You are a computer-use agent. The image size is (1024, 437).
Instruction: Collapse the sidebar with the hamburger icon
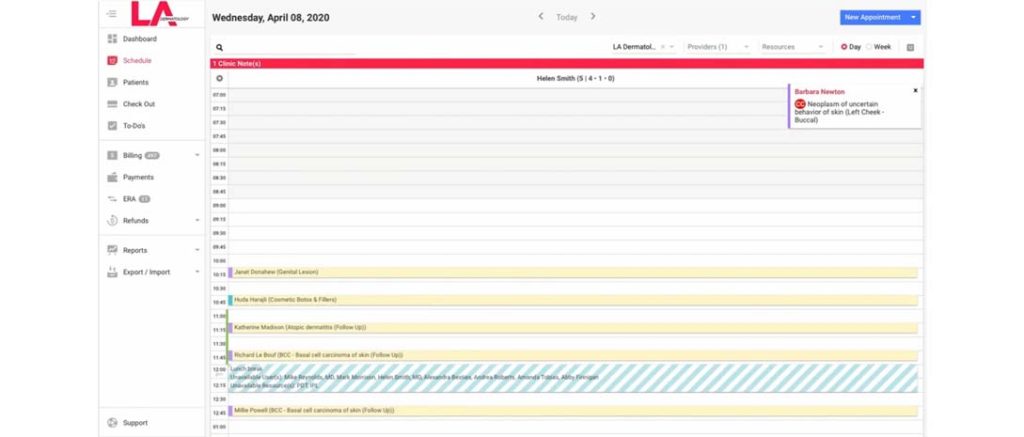[112, 13]
